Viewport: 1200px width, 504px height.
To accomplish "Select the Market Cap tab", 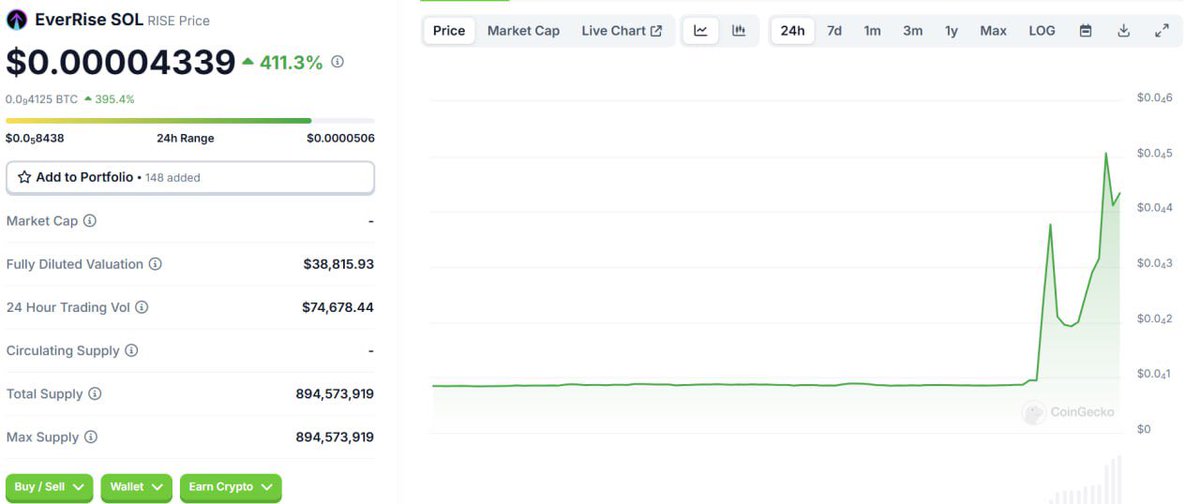I will point(523,31).
